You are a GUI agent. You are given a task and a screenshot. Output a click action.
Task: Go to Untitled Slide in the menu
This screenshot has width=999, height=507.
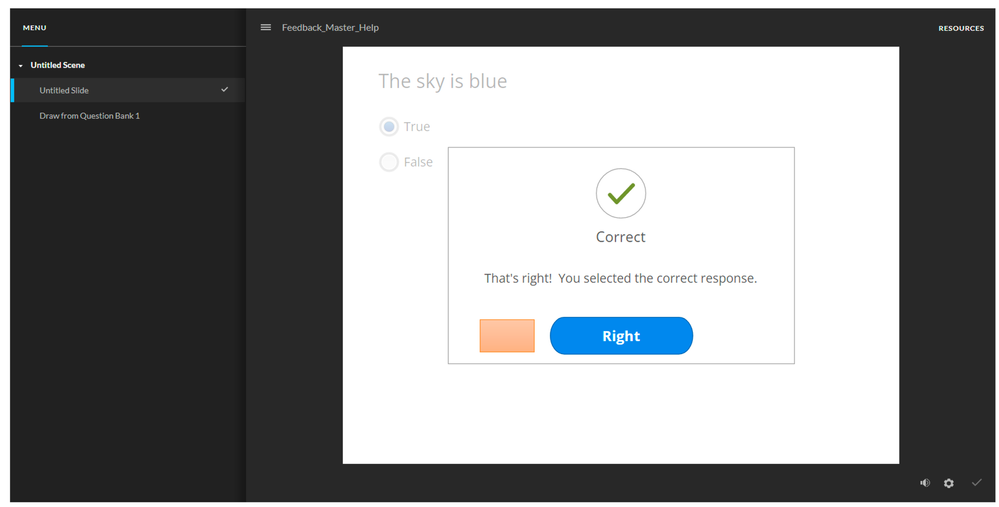tap(64, 91)
